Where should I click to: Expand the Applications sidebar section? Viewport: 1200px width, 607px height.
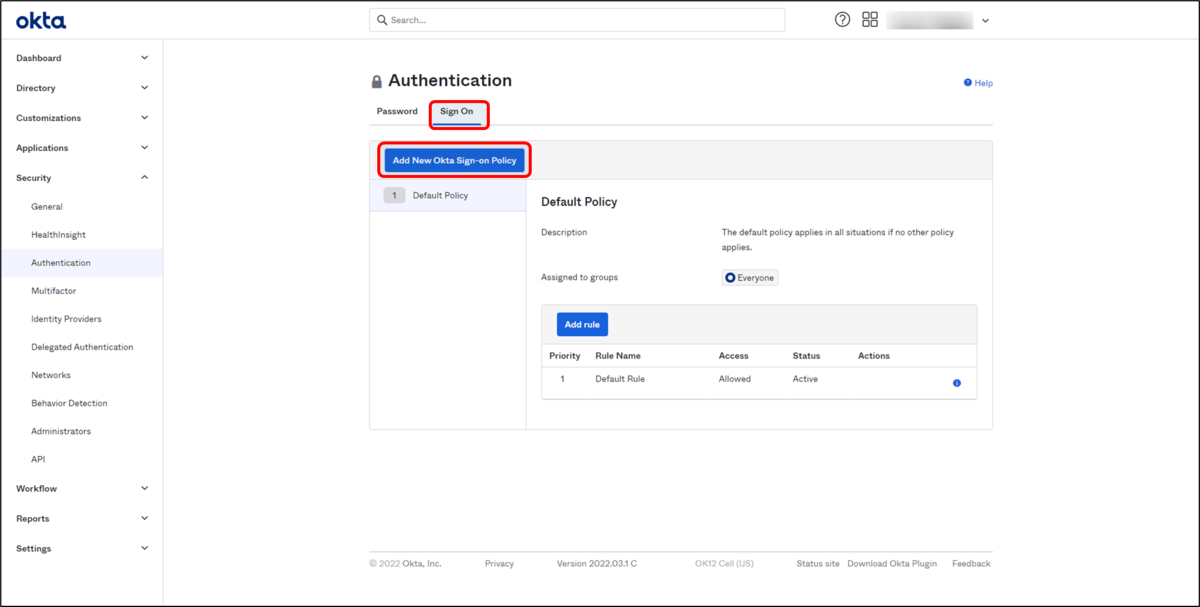pos(81,148)
